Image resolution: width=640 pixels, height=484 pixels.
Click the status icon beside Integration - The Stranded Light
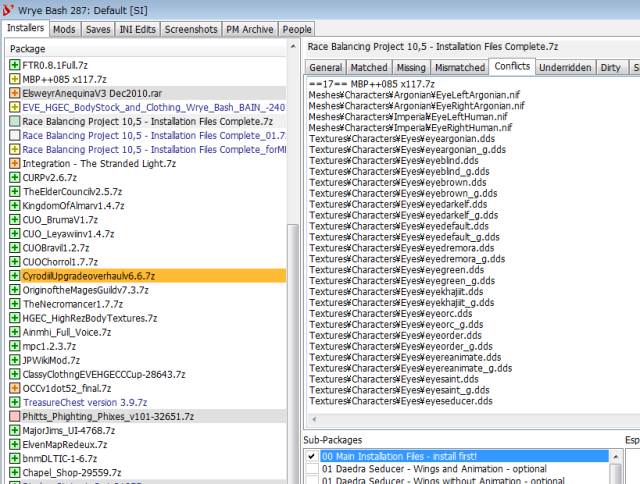click(14, 163)
